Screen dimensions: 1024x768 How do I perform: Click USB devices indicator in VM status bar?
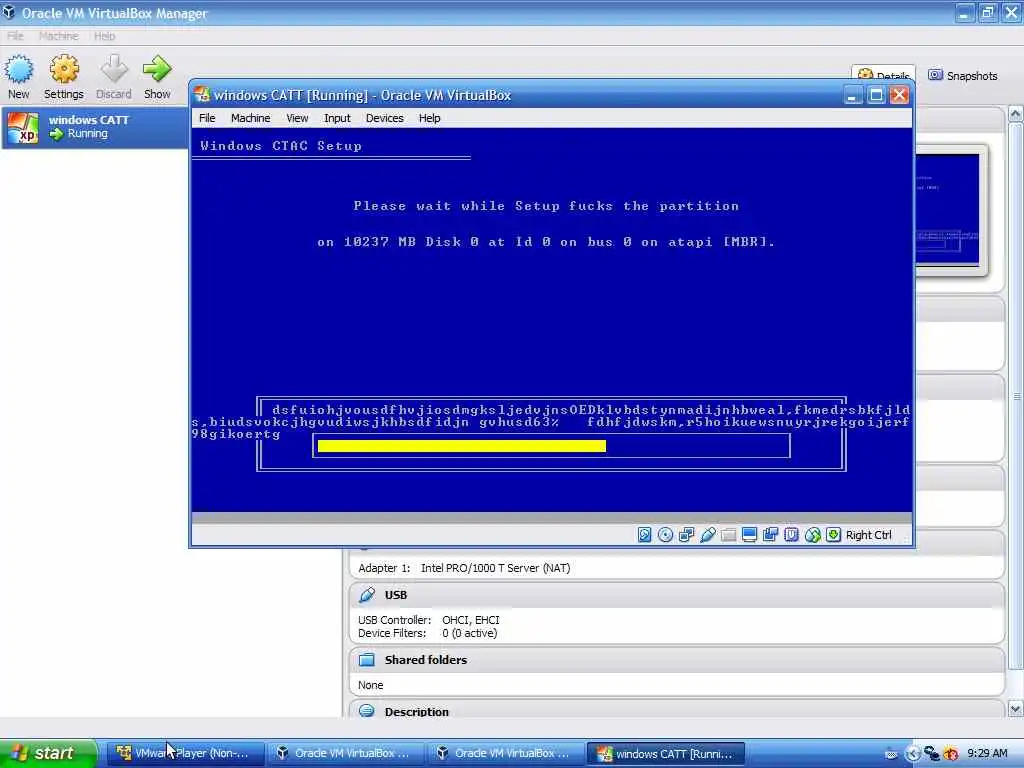pos(707,535)
